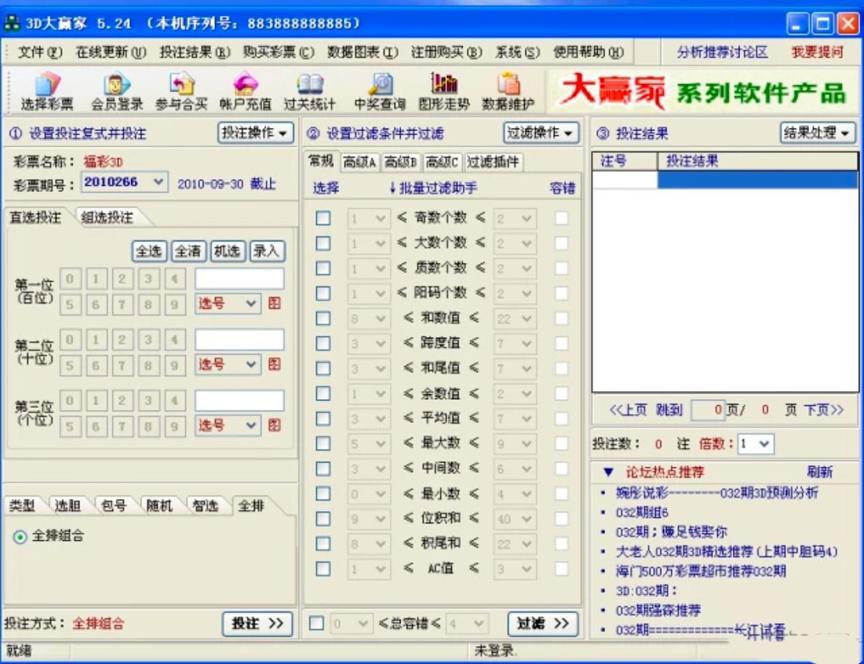Select digit 9 in the 第三位 (个位) row
Image resolution: width=864 pixels, height=664 pixels.
pos(175,426)
